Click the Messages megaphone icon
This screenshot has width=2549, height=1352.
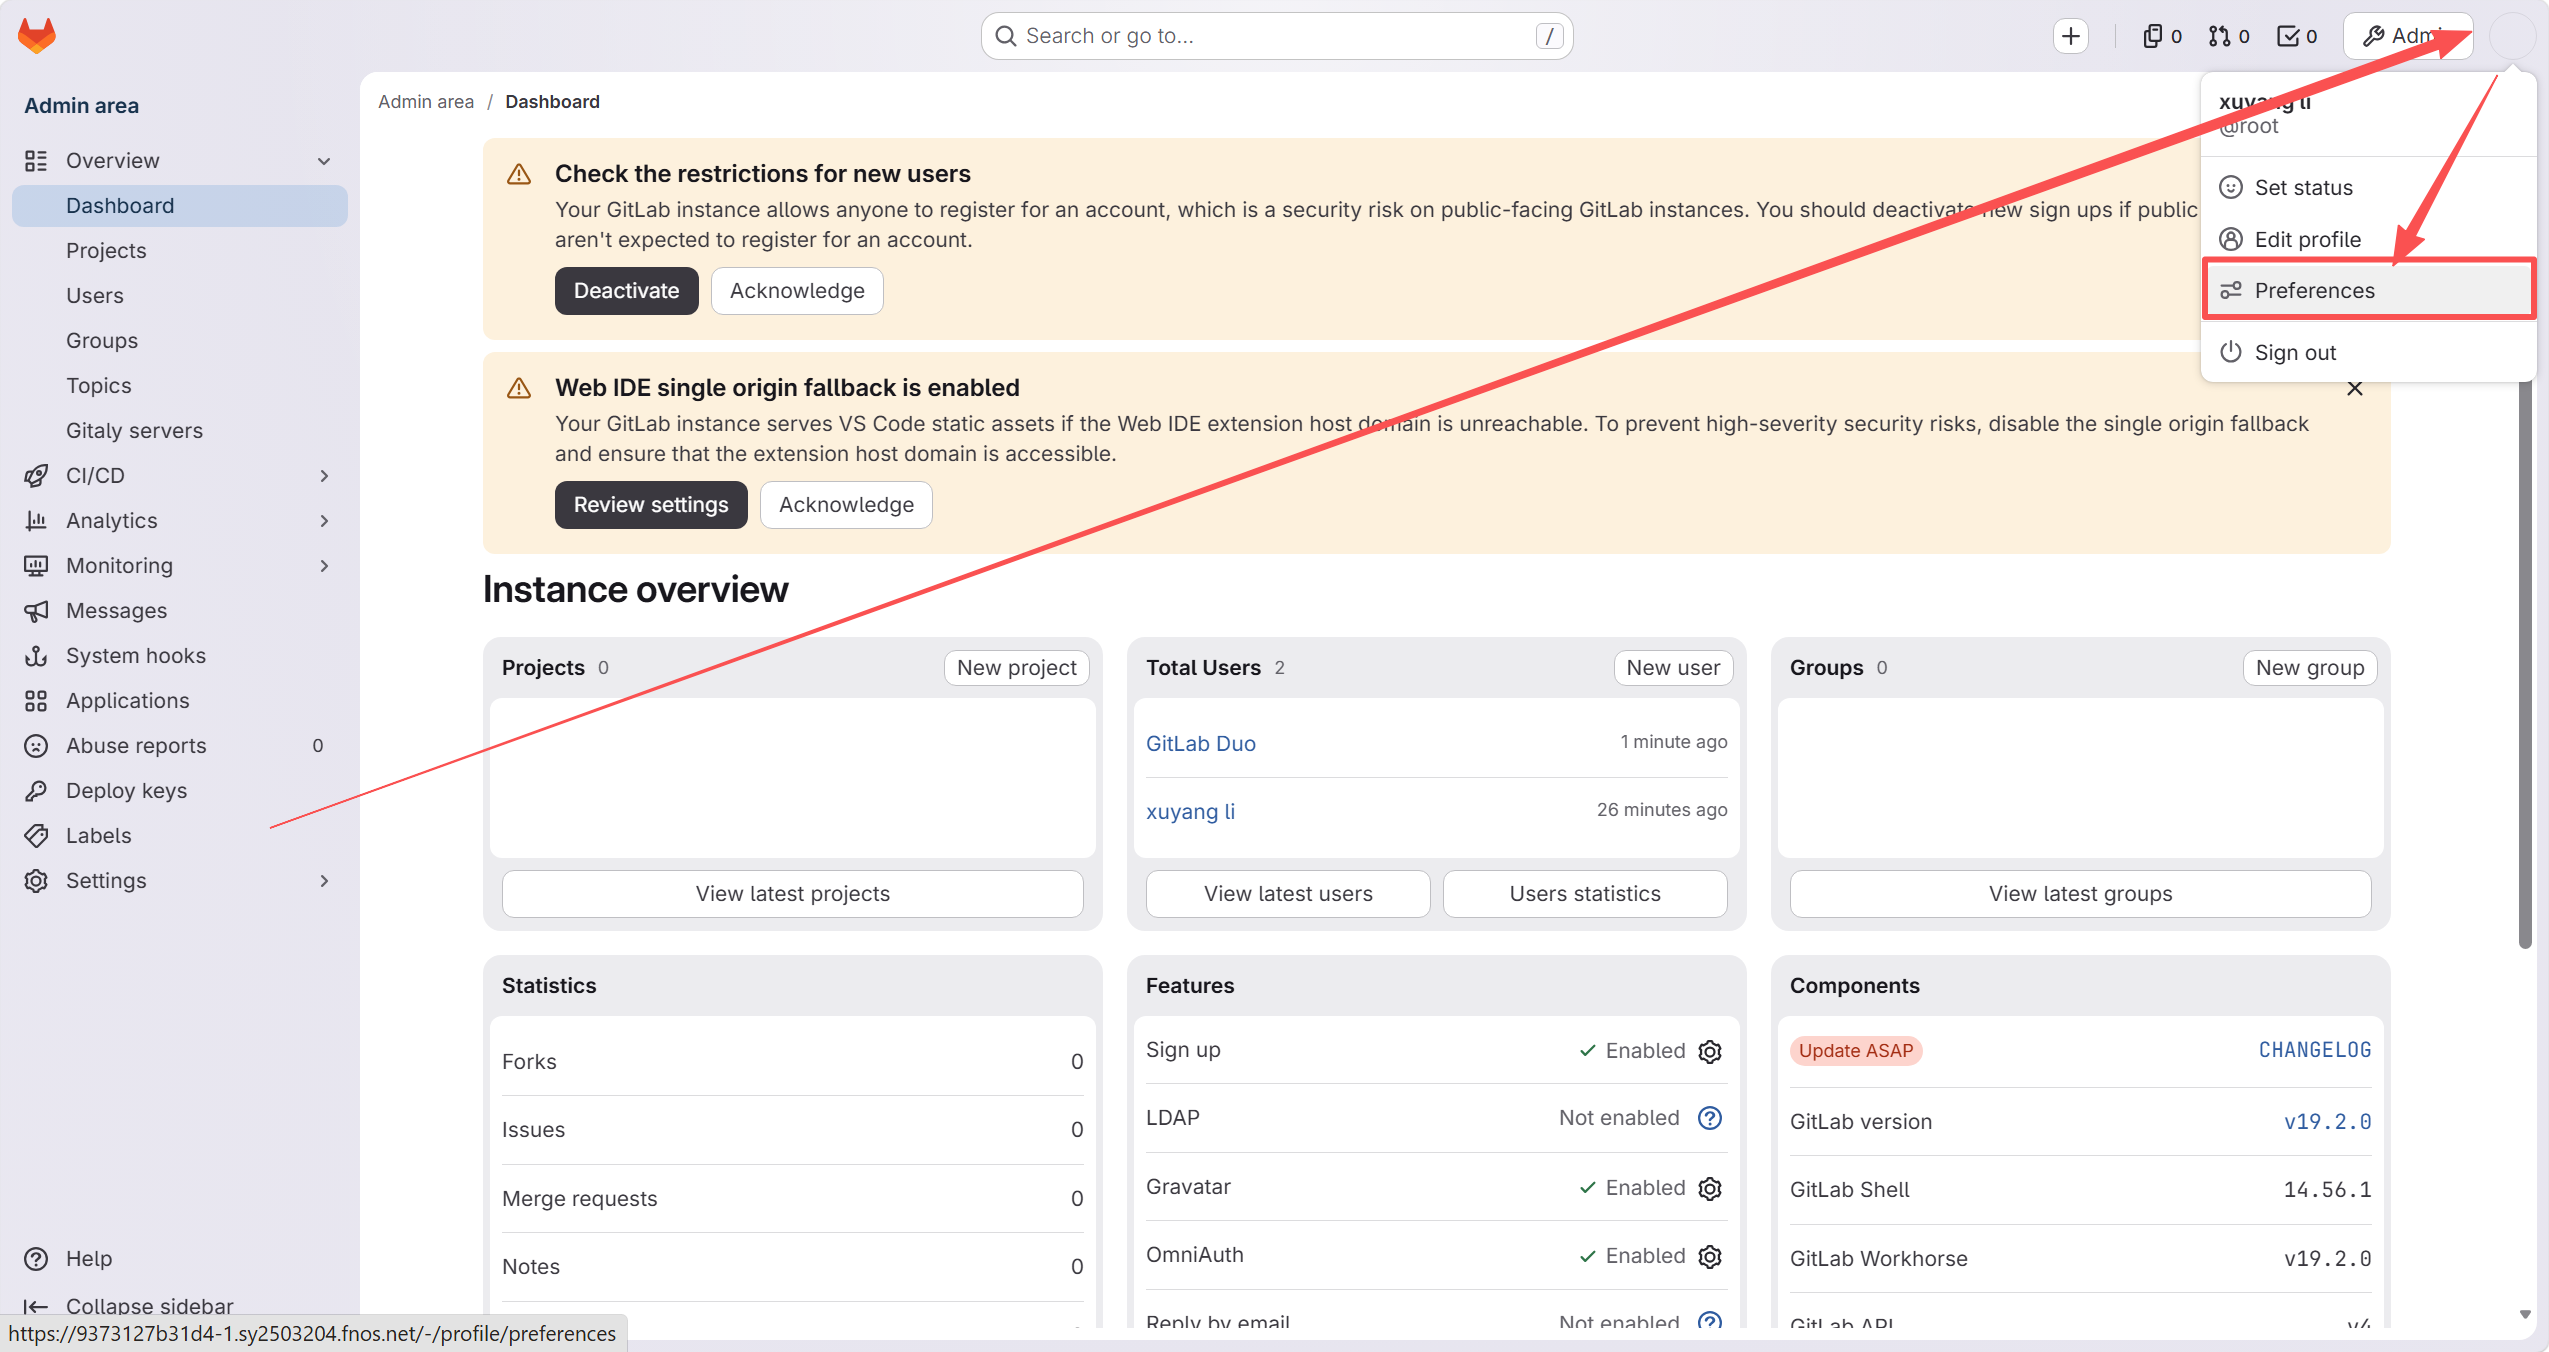pos(36,611)
